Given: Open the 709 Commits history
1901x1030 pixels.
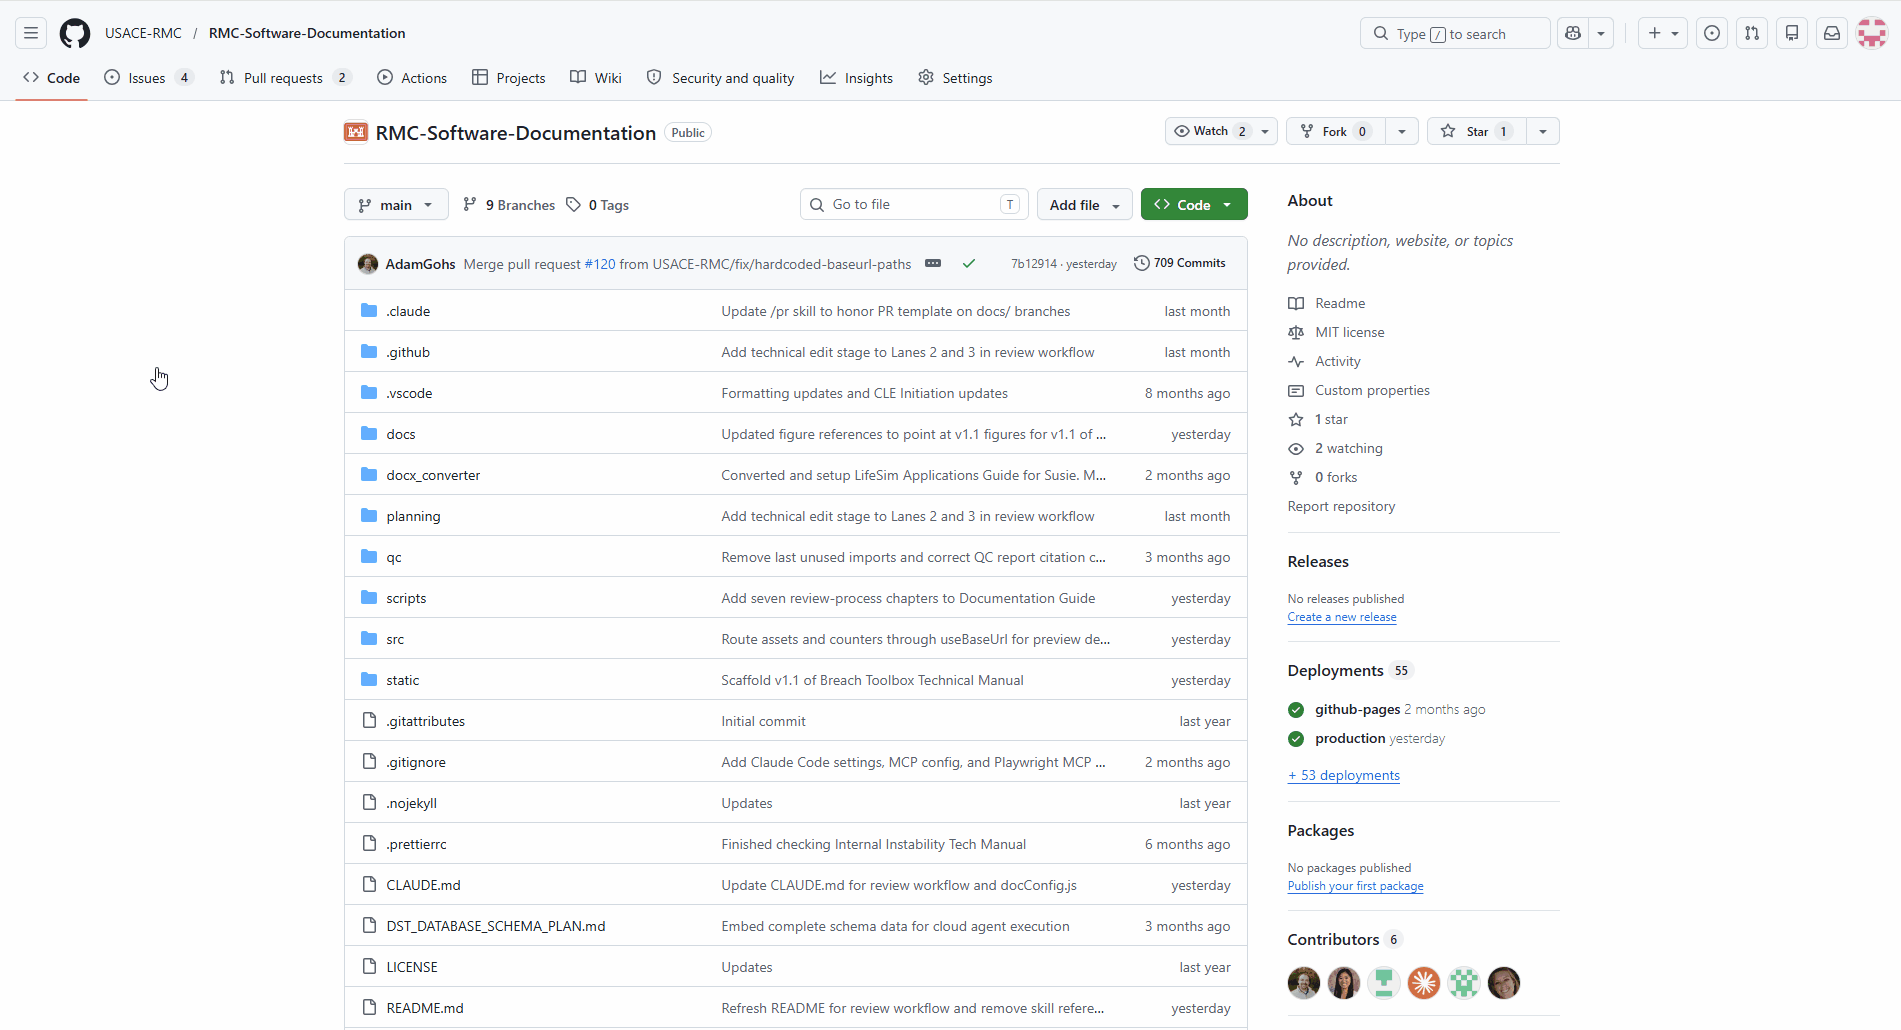Looking at the screenshot, I should (x=1180, y=263).
